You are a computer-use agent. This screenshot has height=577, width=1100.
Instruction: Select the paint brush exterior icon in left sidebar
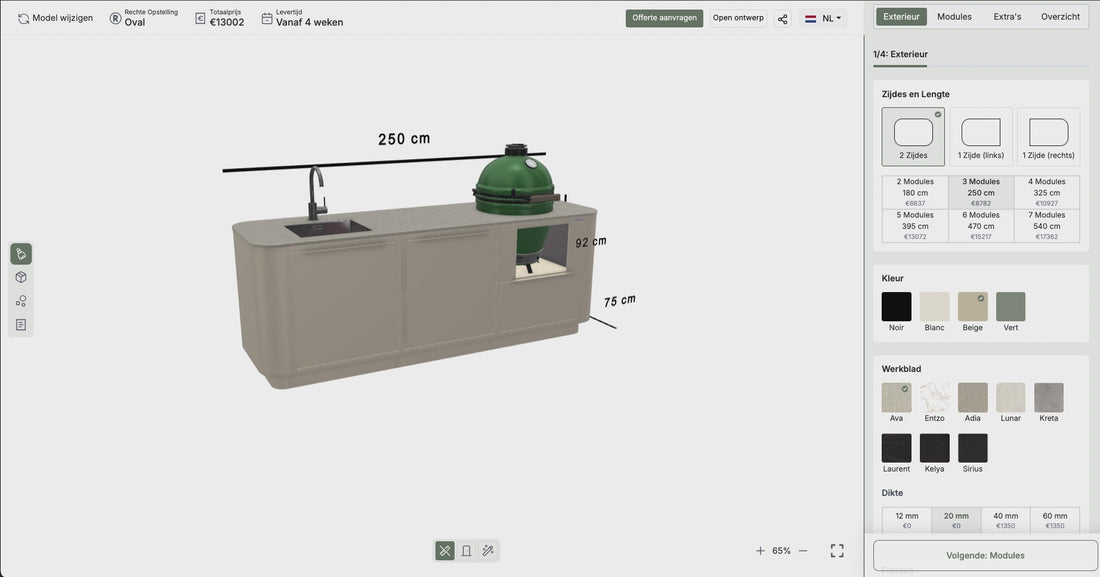[x=21, y=254]
